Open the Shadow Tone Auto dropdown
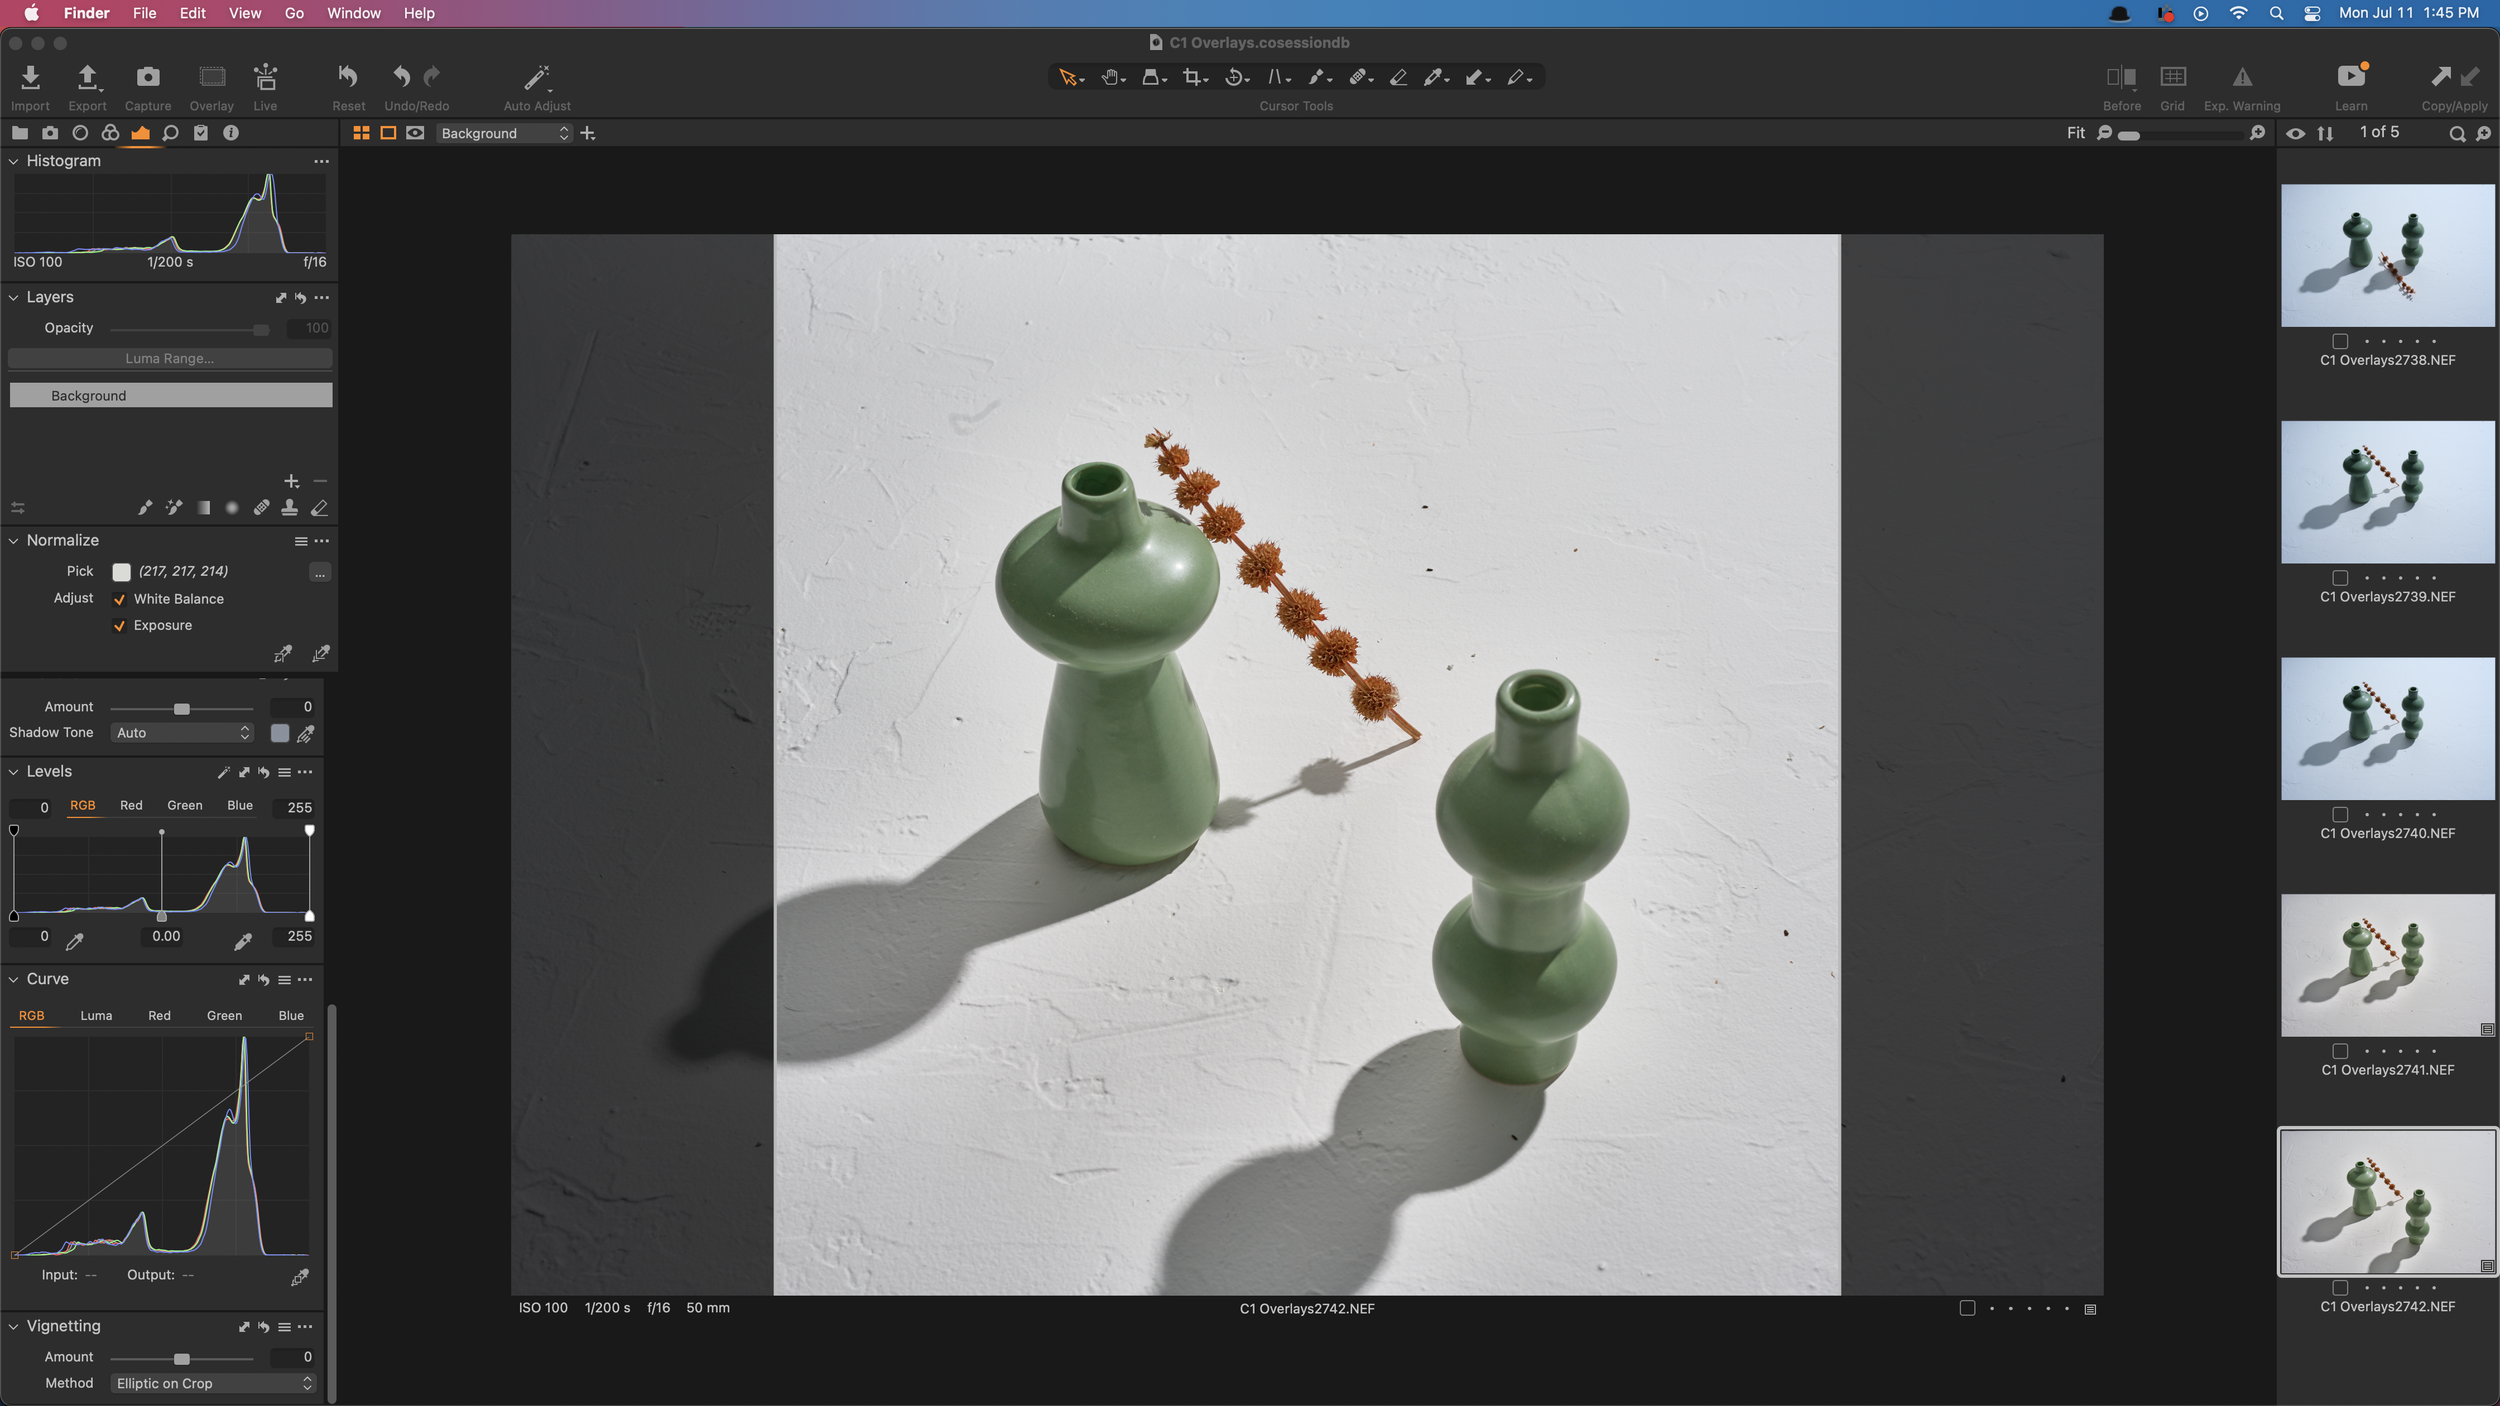 pos(181,733)
